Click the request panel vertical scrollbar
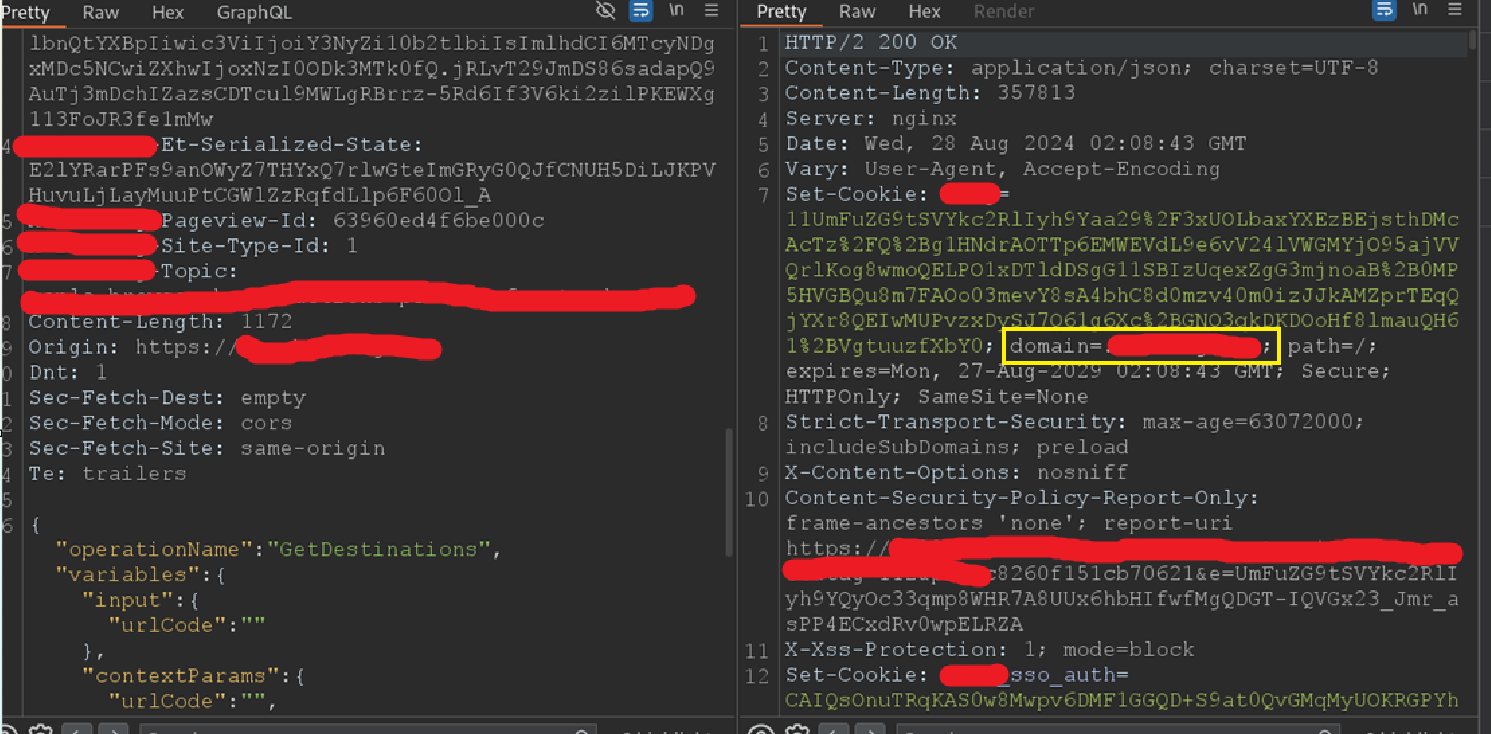 coord(729,492)
